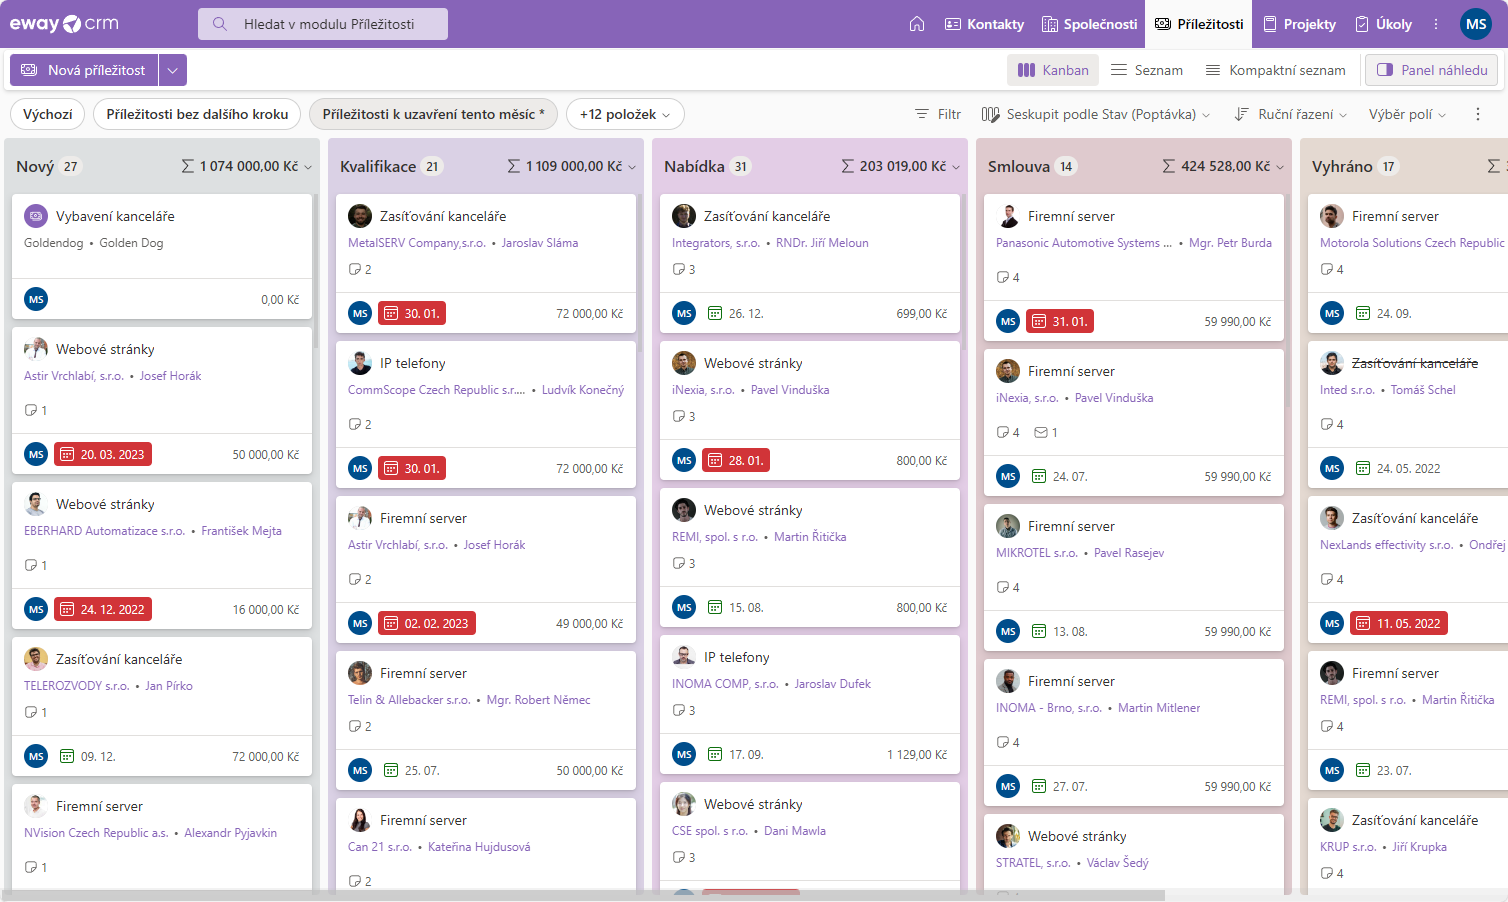Click the search field Hledat v modulu Příležitosti
The width and height of the screenshot is (1508, 902).
point(323,24)
